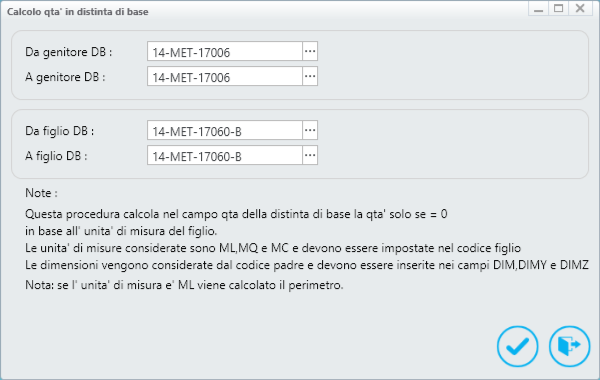600x380 pixels.
Task: Focus the A genitore DB text box
Action: click(225, 77)
